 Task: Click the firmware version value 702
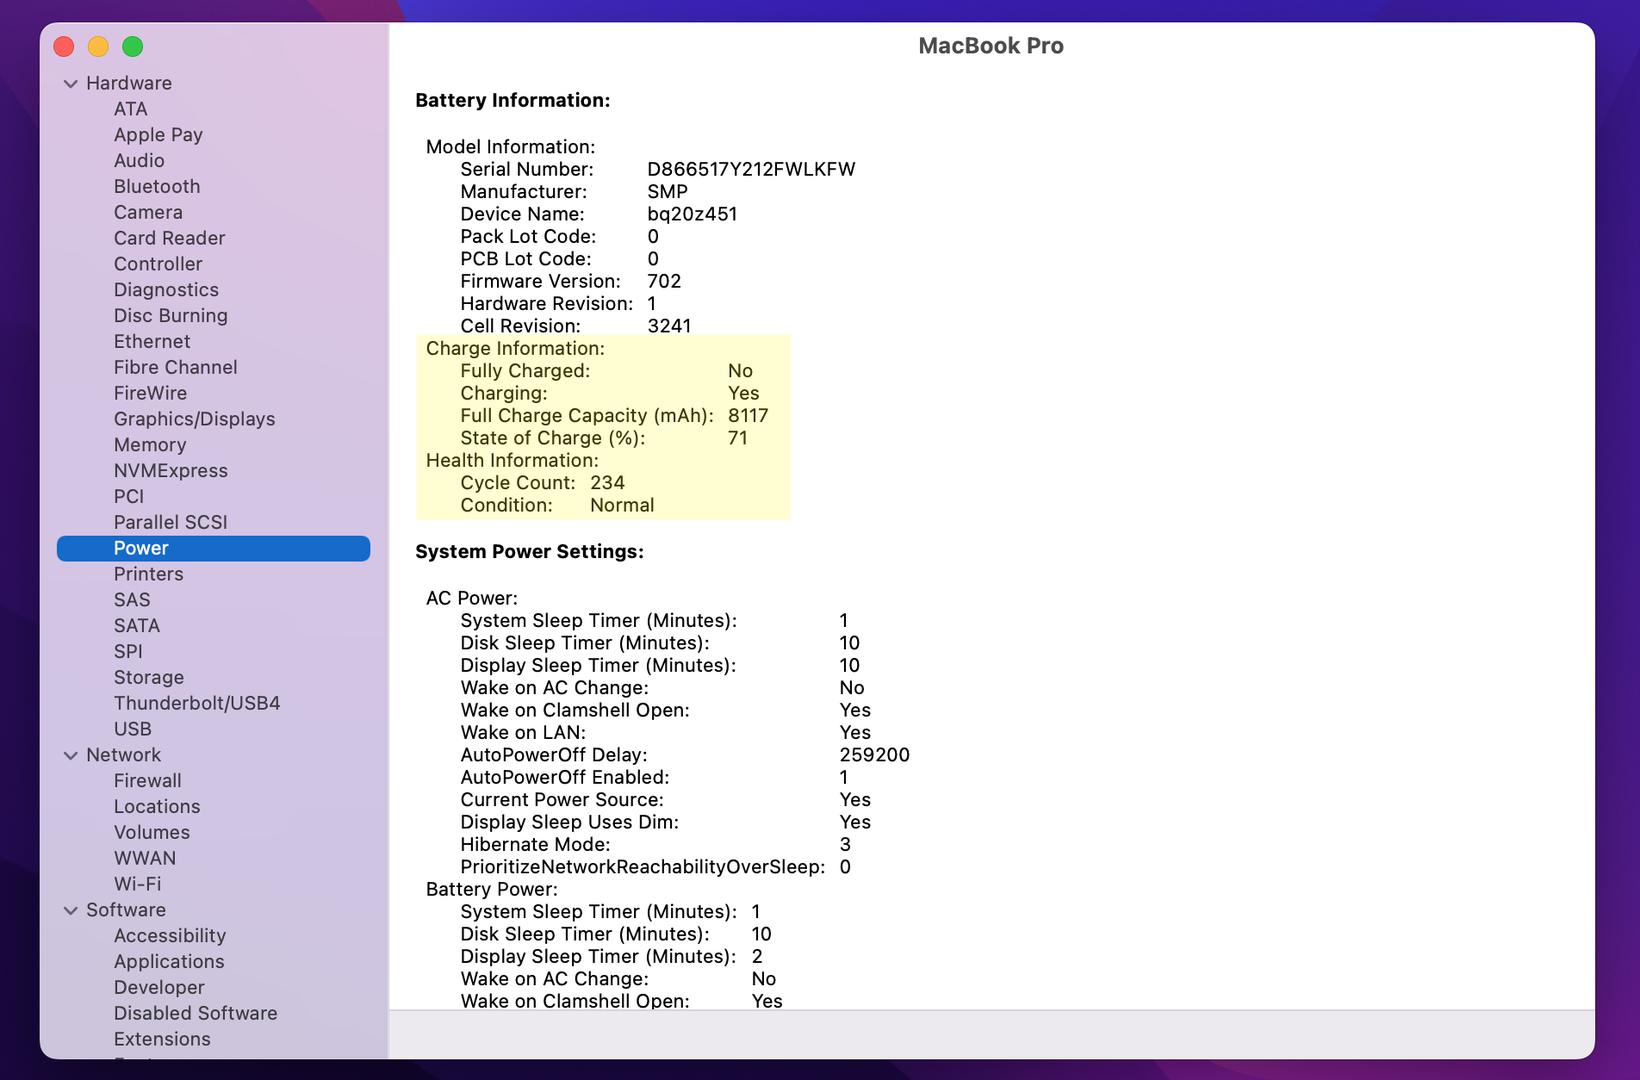pos(664,282)
